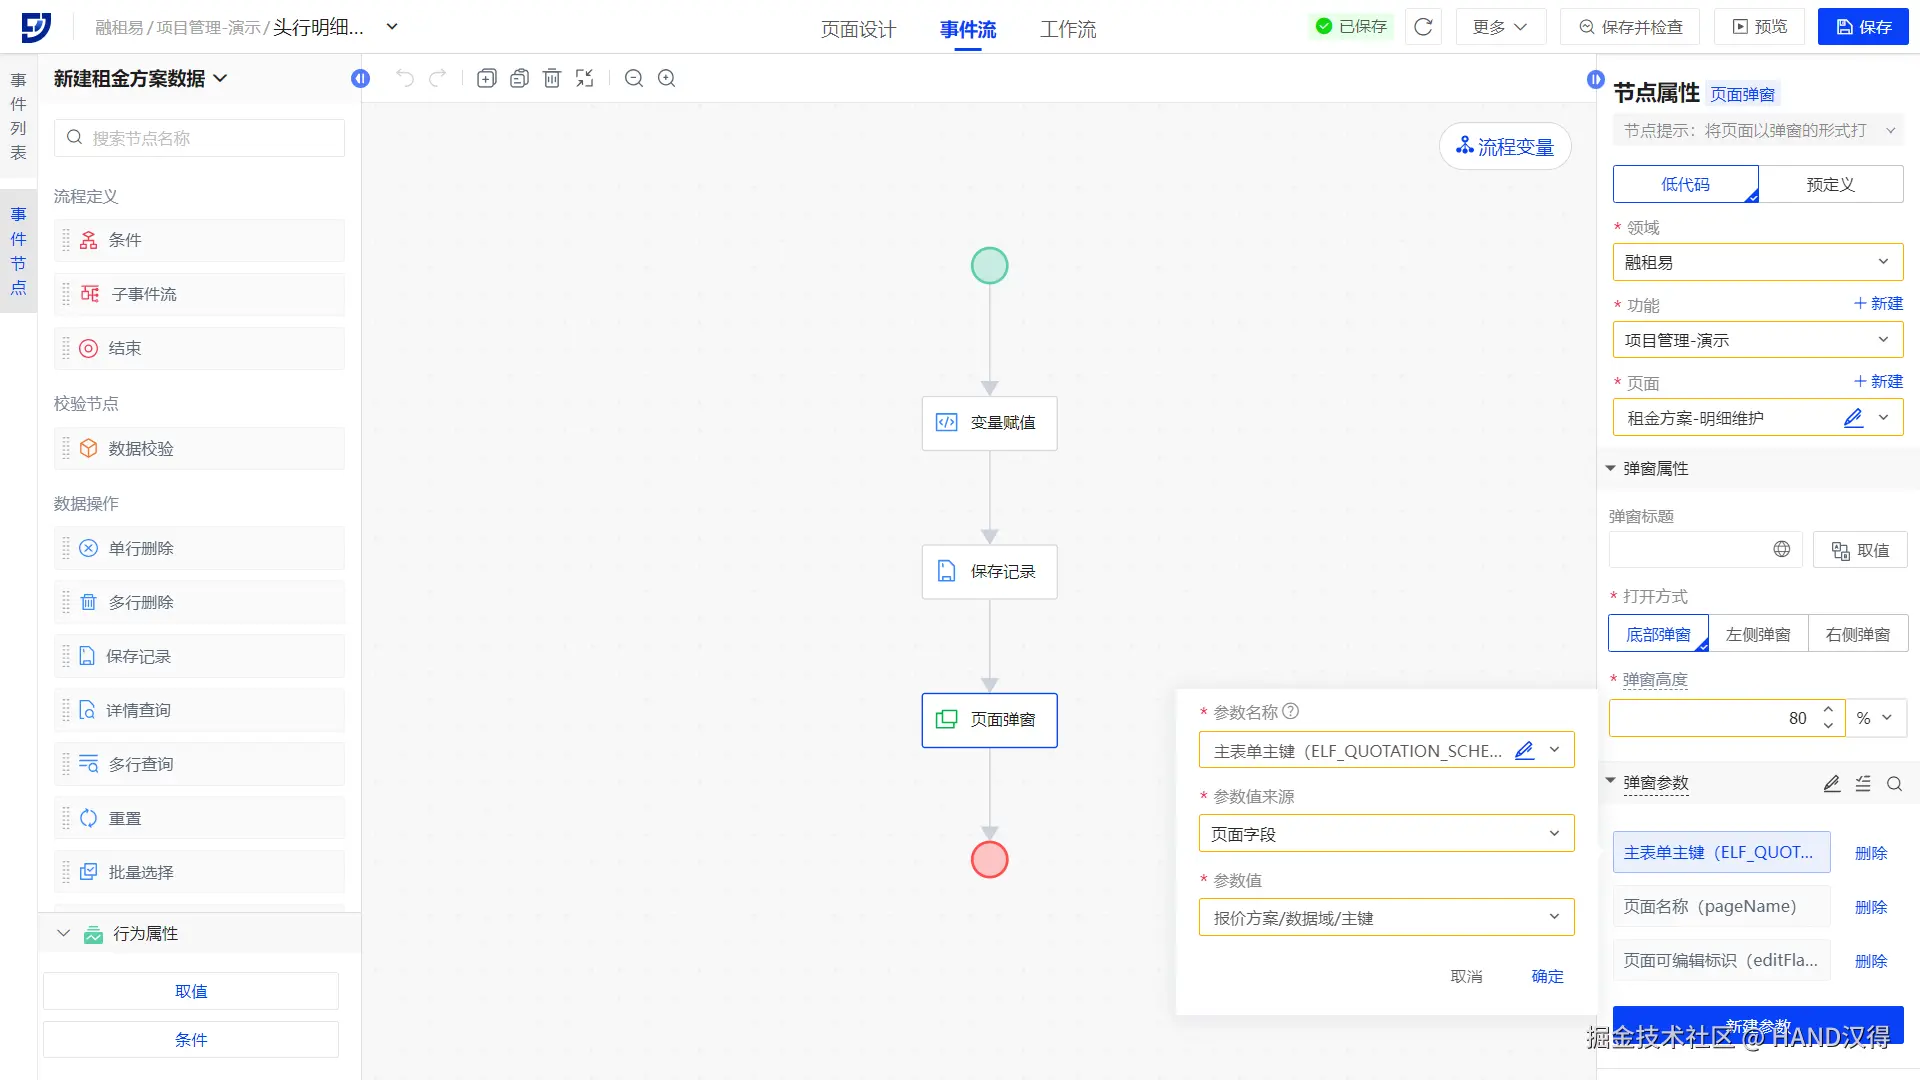Click the zoom in magnifier icon
Screen dimensions: 1920x1080
coord(667,78)
